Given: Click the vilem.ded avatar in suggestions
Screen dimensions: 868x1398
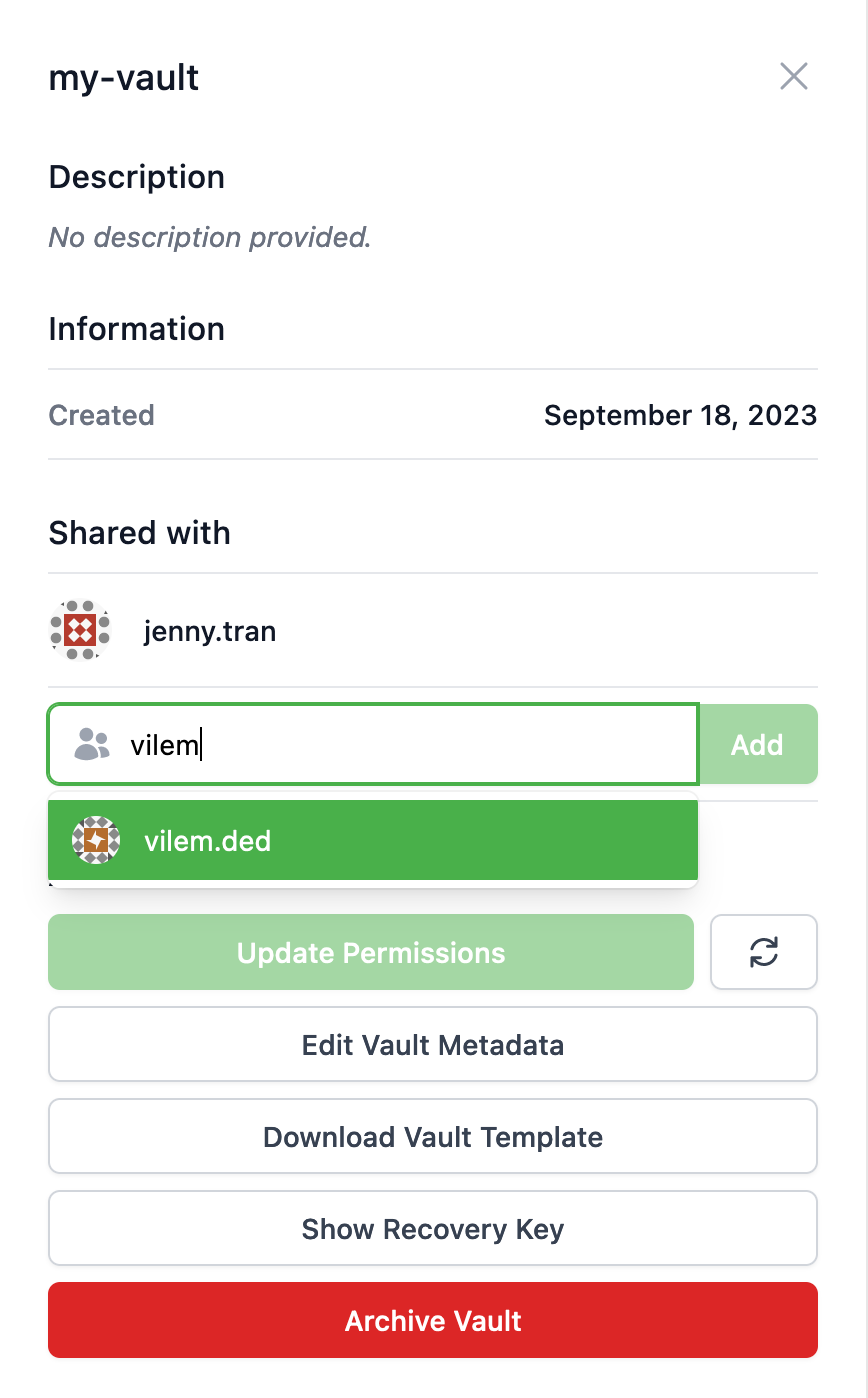Looking at the screenshot, I should point(96,840).
